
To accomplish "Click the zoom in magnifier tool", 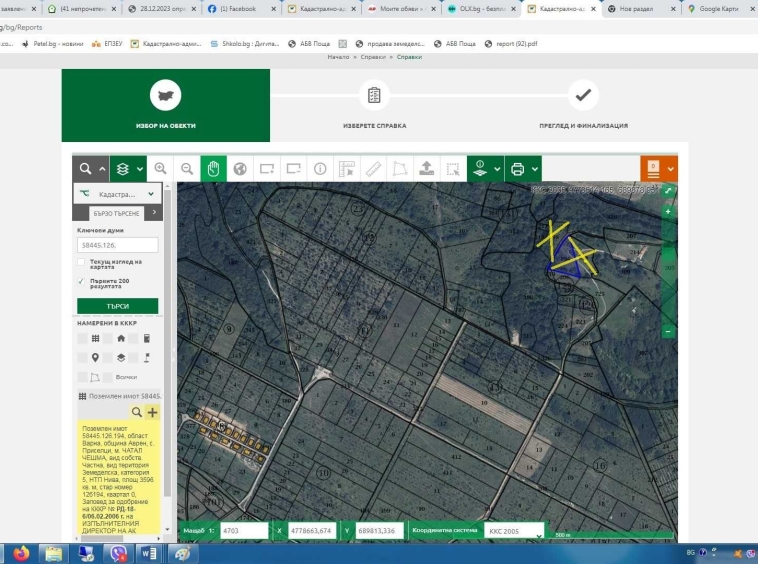I will (x=160, y=169).
